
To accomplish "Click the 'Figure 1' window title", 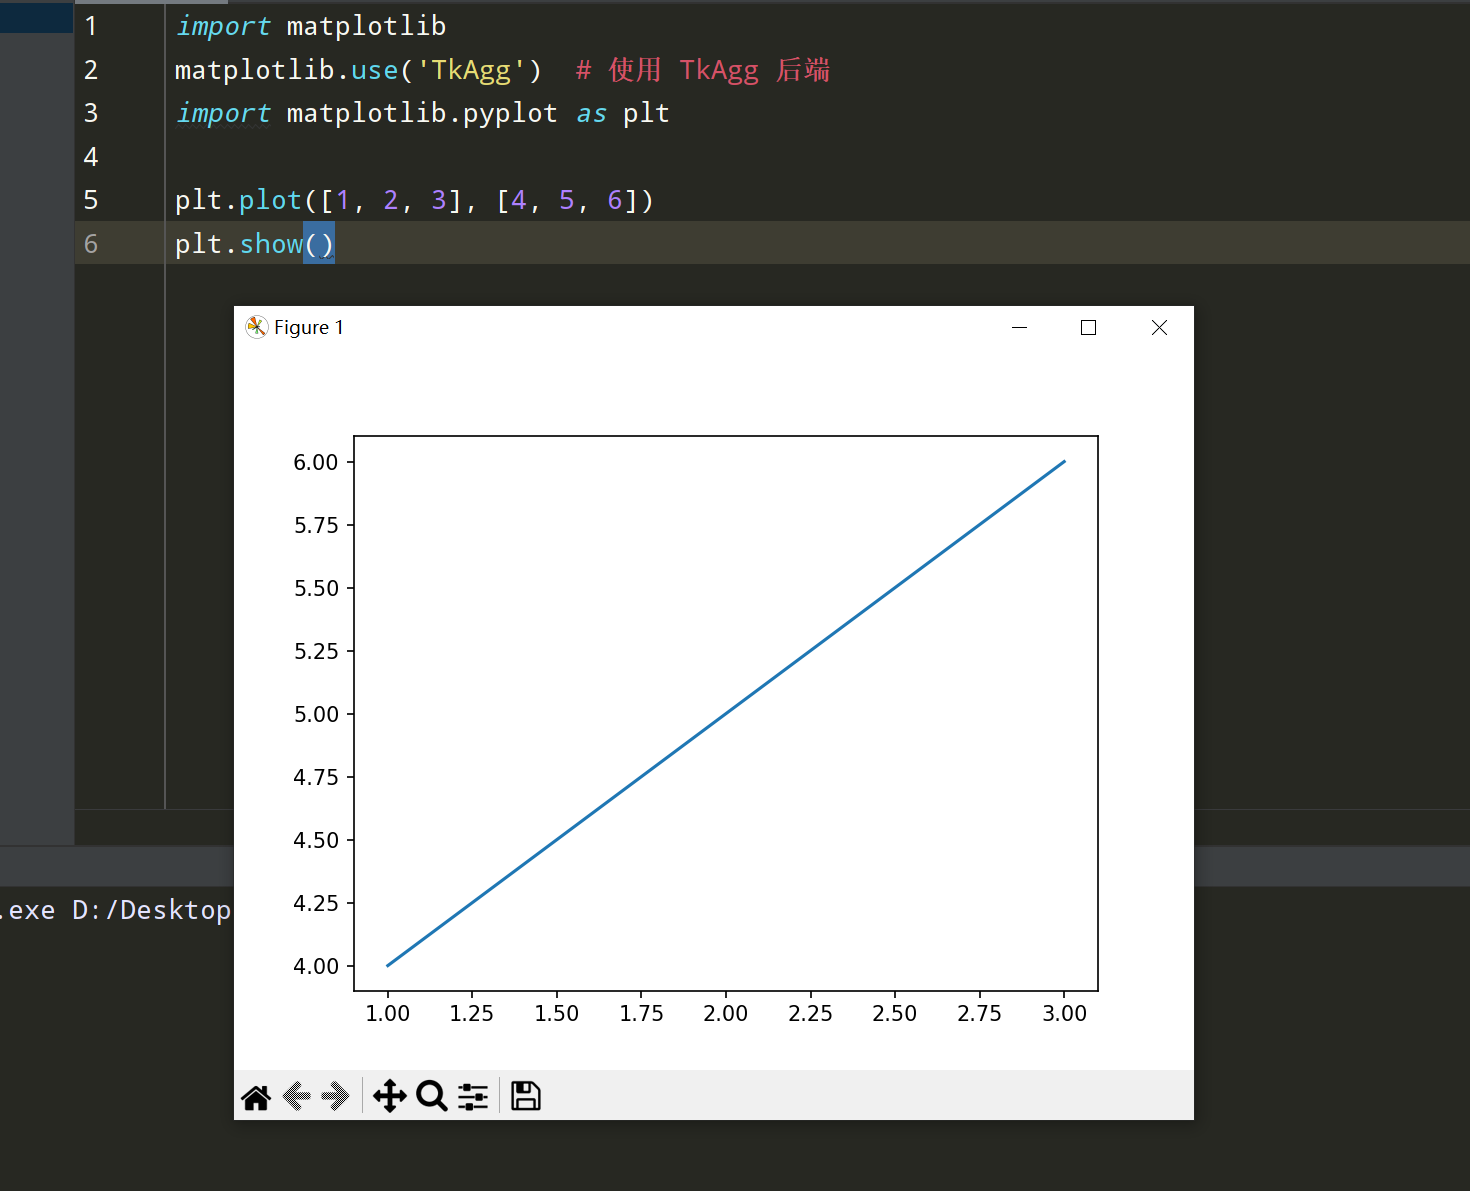I will pyautogui.click(x=309, y=327).
